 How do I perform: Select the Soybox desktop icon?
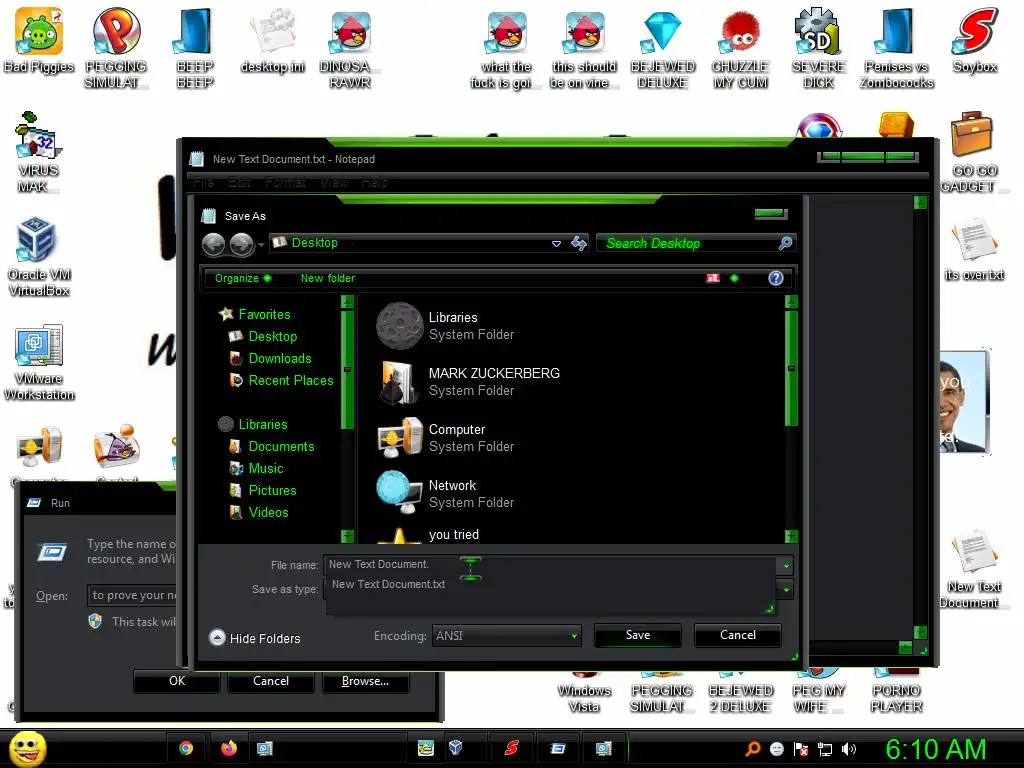click(x=974, y=39)
